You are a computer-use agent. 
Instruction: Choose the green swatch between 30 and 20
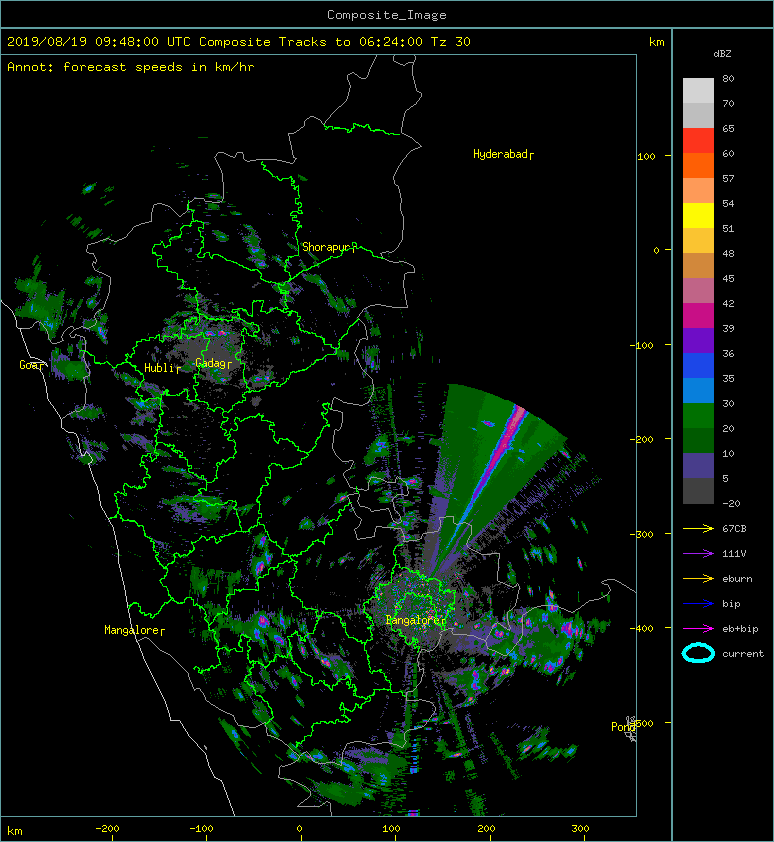click(698, 415)
